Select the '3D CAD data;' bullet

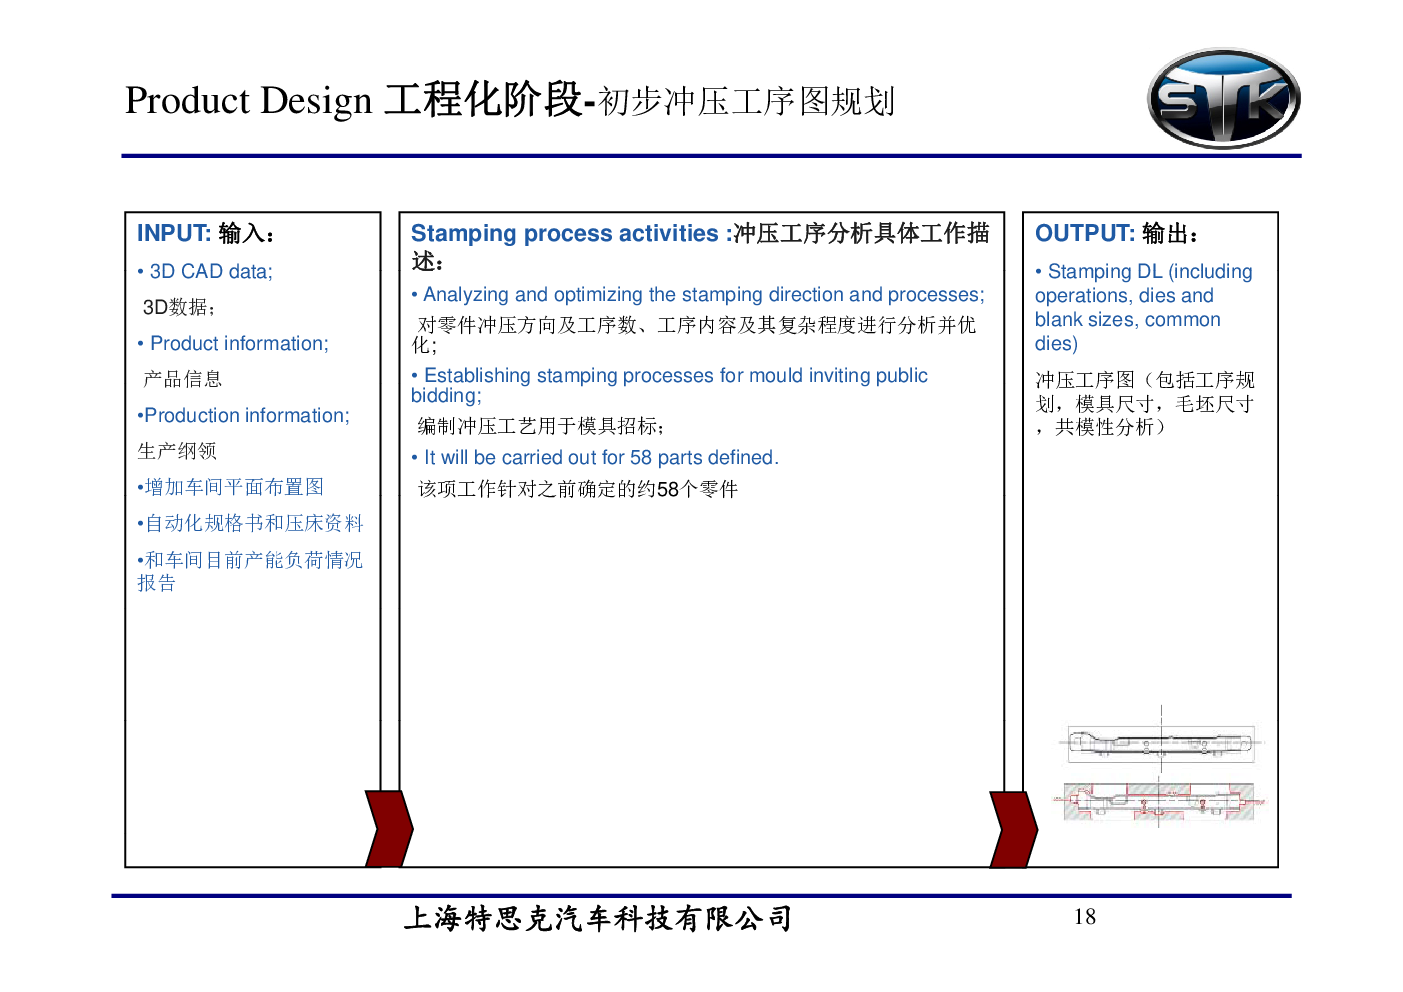point(205,271)
